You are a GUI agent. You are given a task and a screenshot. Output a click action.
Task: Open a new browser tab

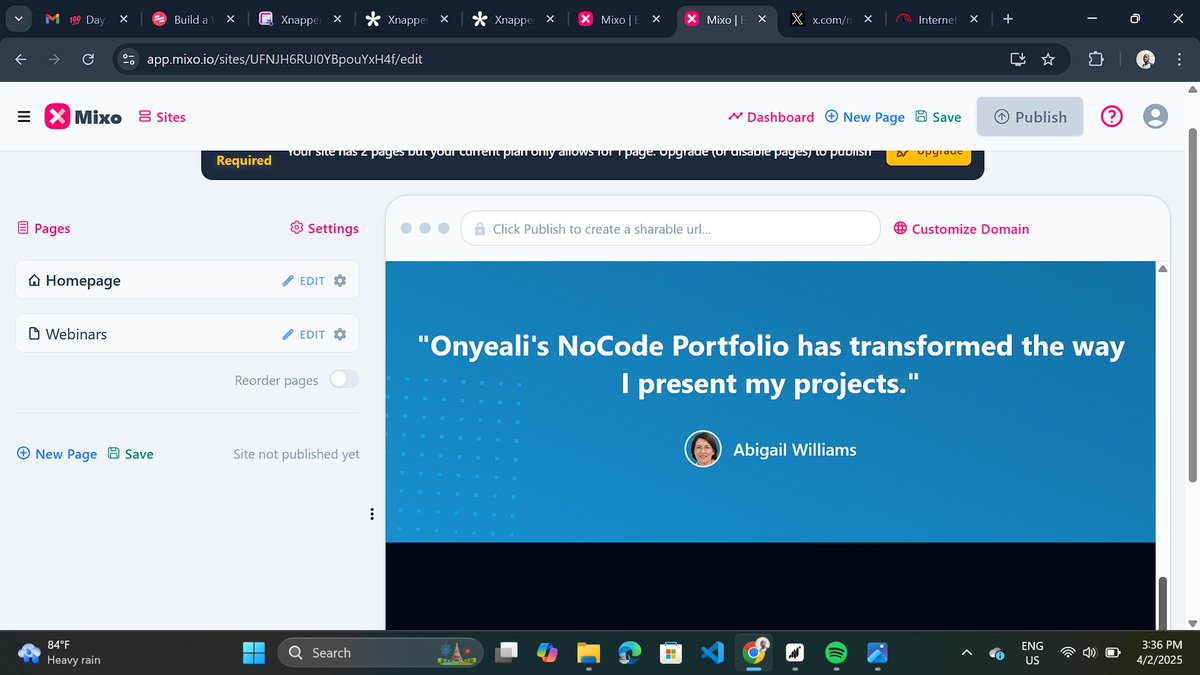(1007, 19)
